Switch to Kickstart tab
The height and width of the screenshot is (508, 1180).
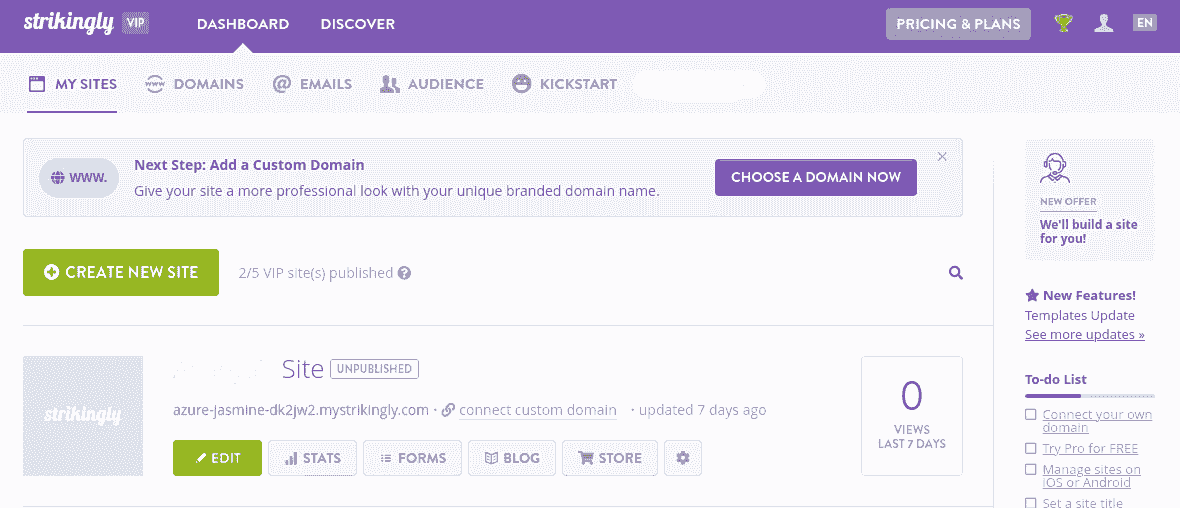click(x=564, y=84)
